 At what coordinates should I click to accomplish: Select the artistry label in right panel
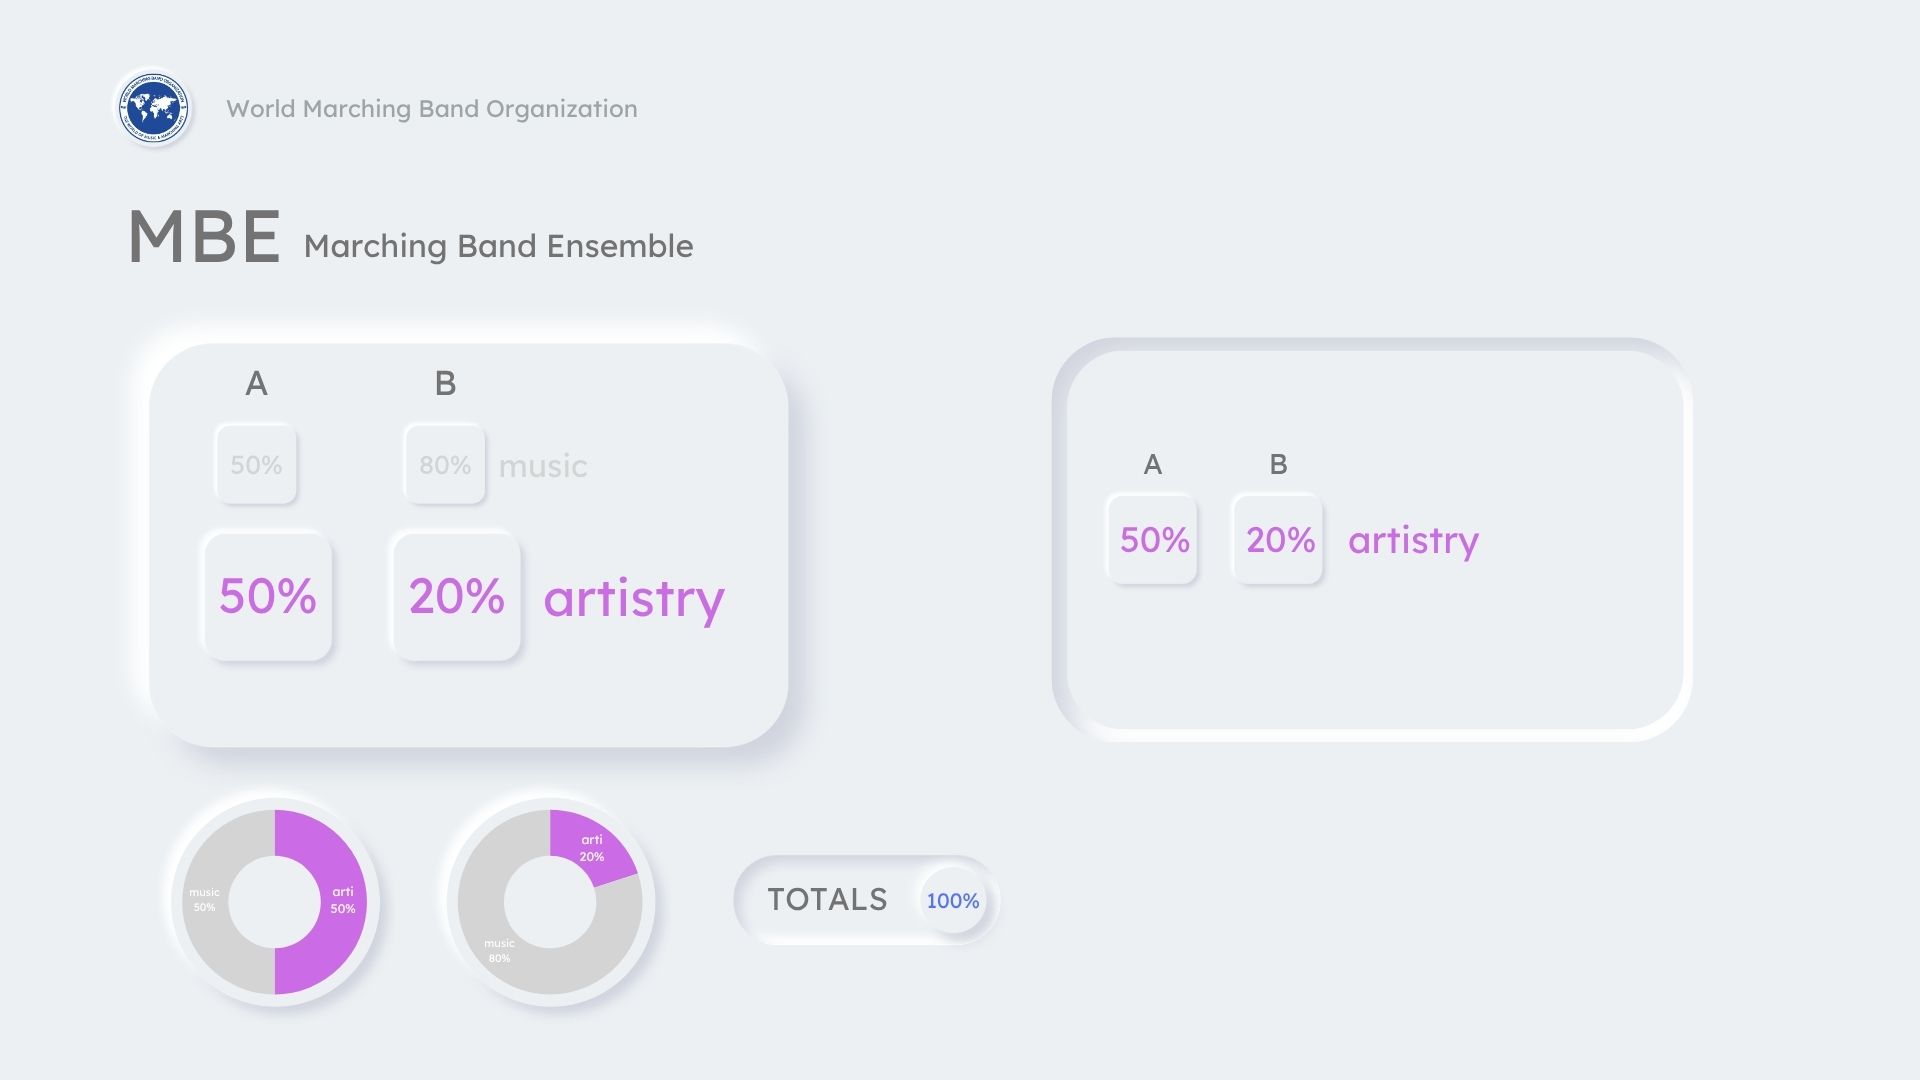(x=1413, y=540)
